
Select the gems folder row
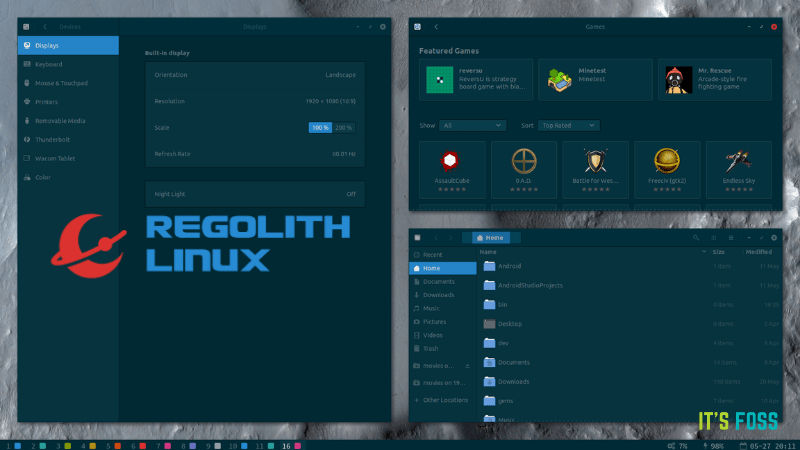[630, 401]
